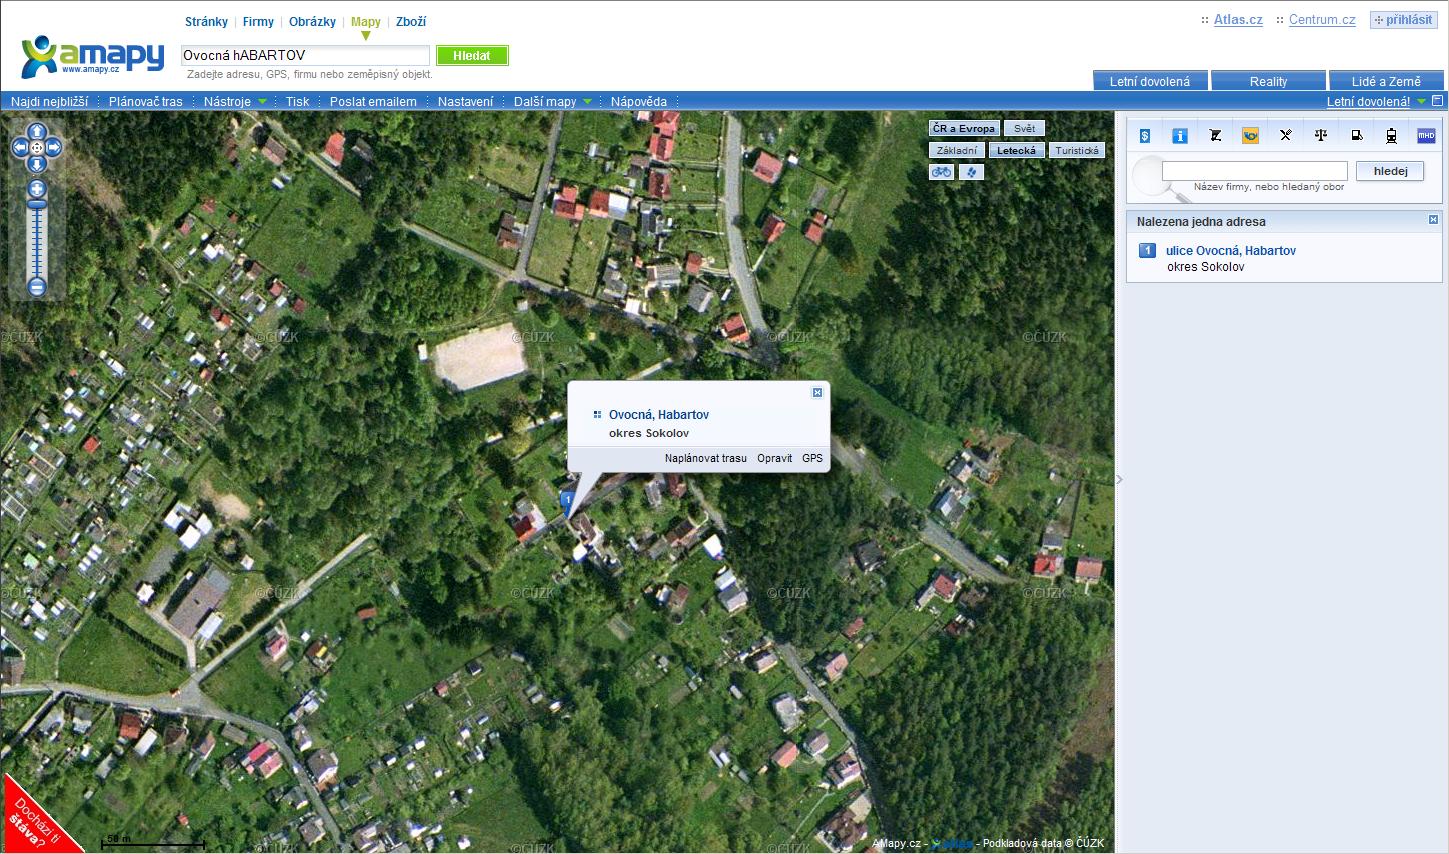Click the green Hledat button
Viewport: 1449px width, 854px height.
click(x=472, y=56)
